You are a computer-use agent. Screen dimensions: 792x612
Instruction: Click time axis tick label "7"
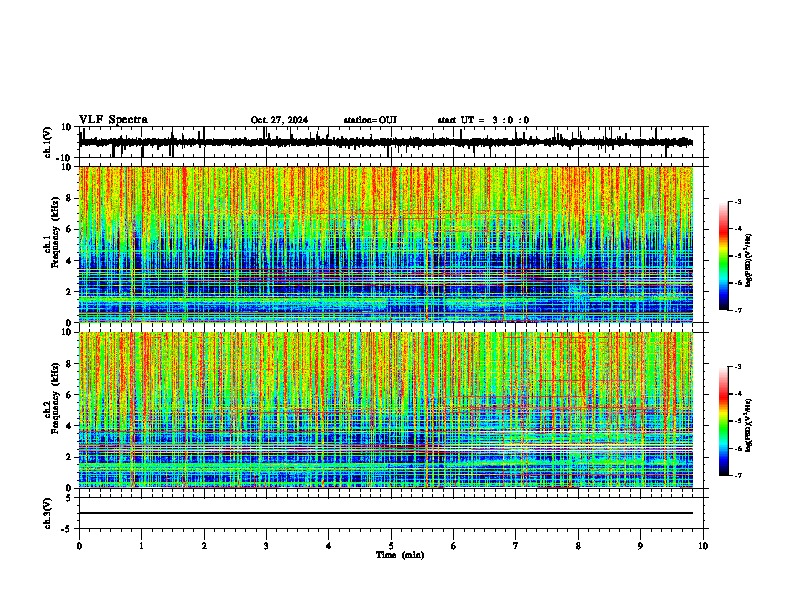coord(516,546)
